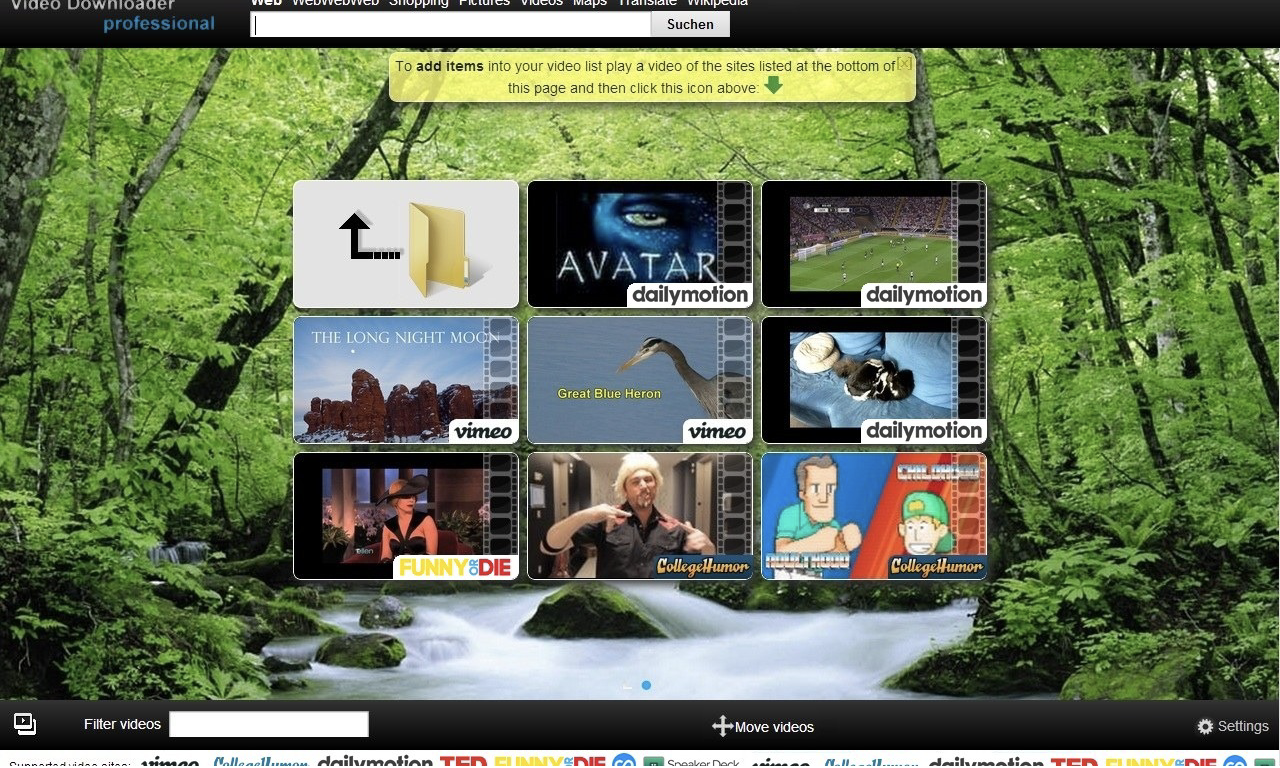
Task: Click the Suchen search button
Action: pyautogui.click(x=690, y=24)
